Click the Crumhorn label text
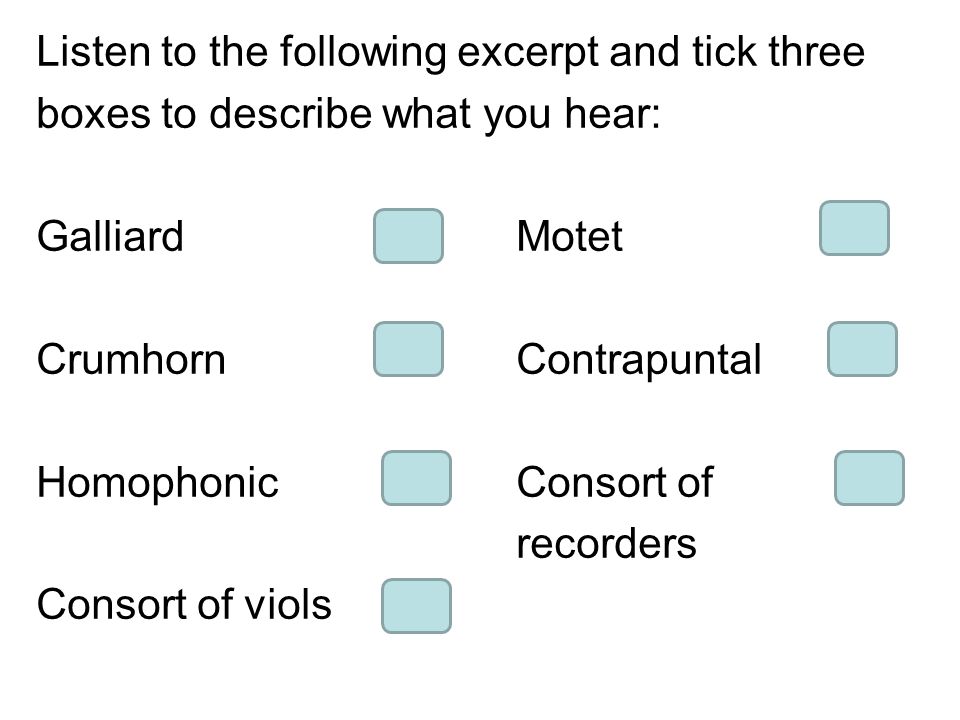 (131, 359)
